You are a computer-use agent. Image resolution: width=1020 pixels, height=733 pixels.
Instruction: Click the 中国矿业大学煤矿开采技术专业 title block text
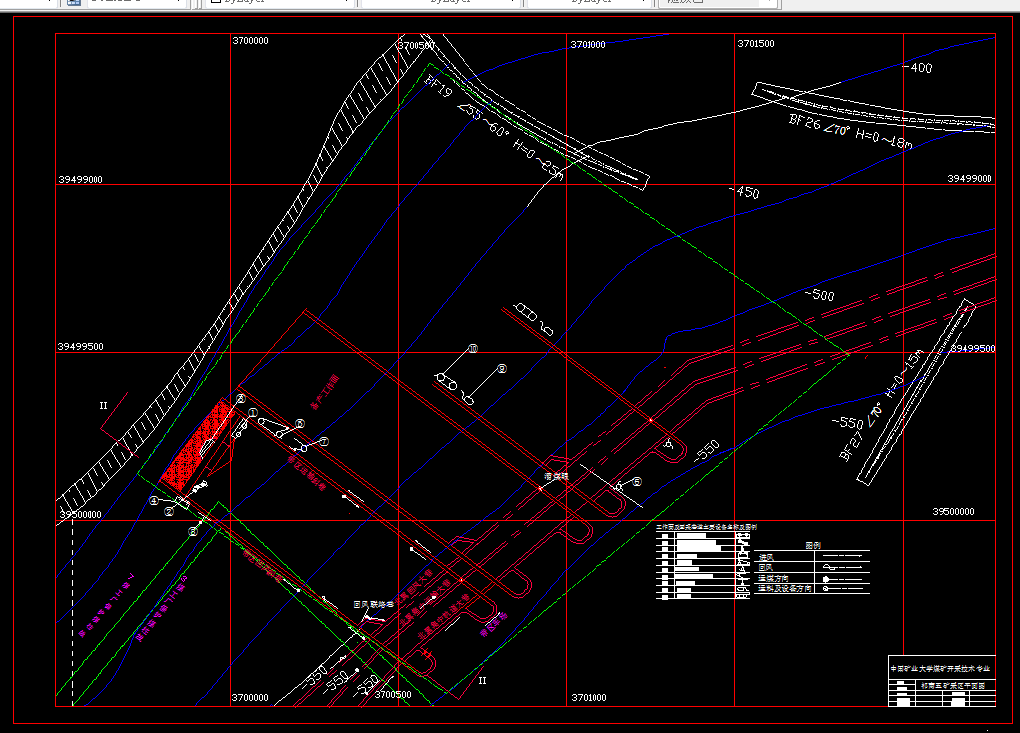(x=941, y=668)
